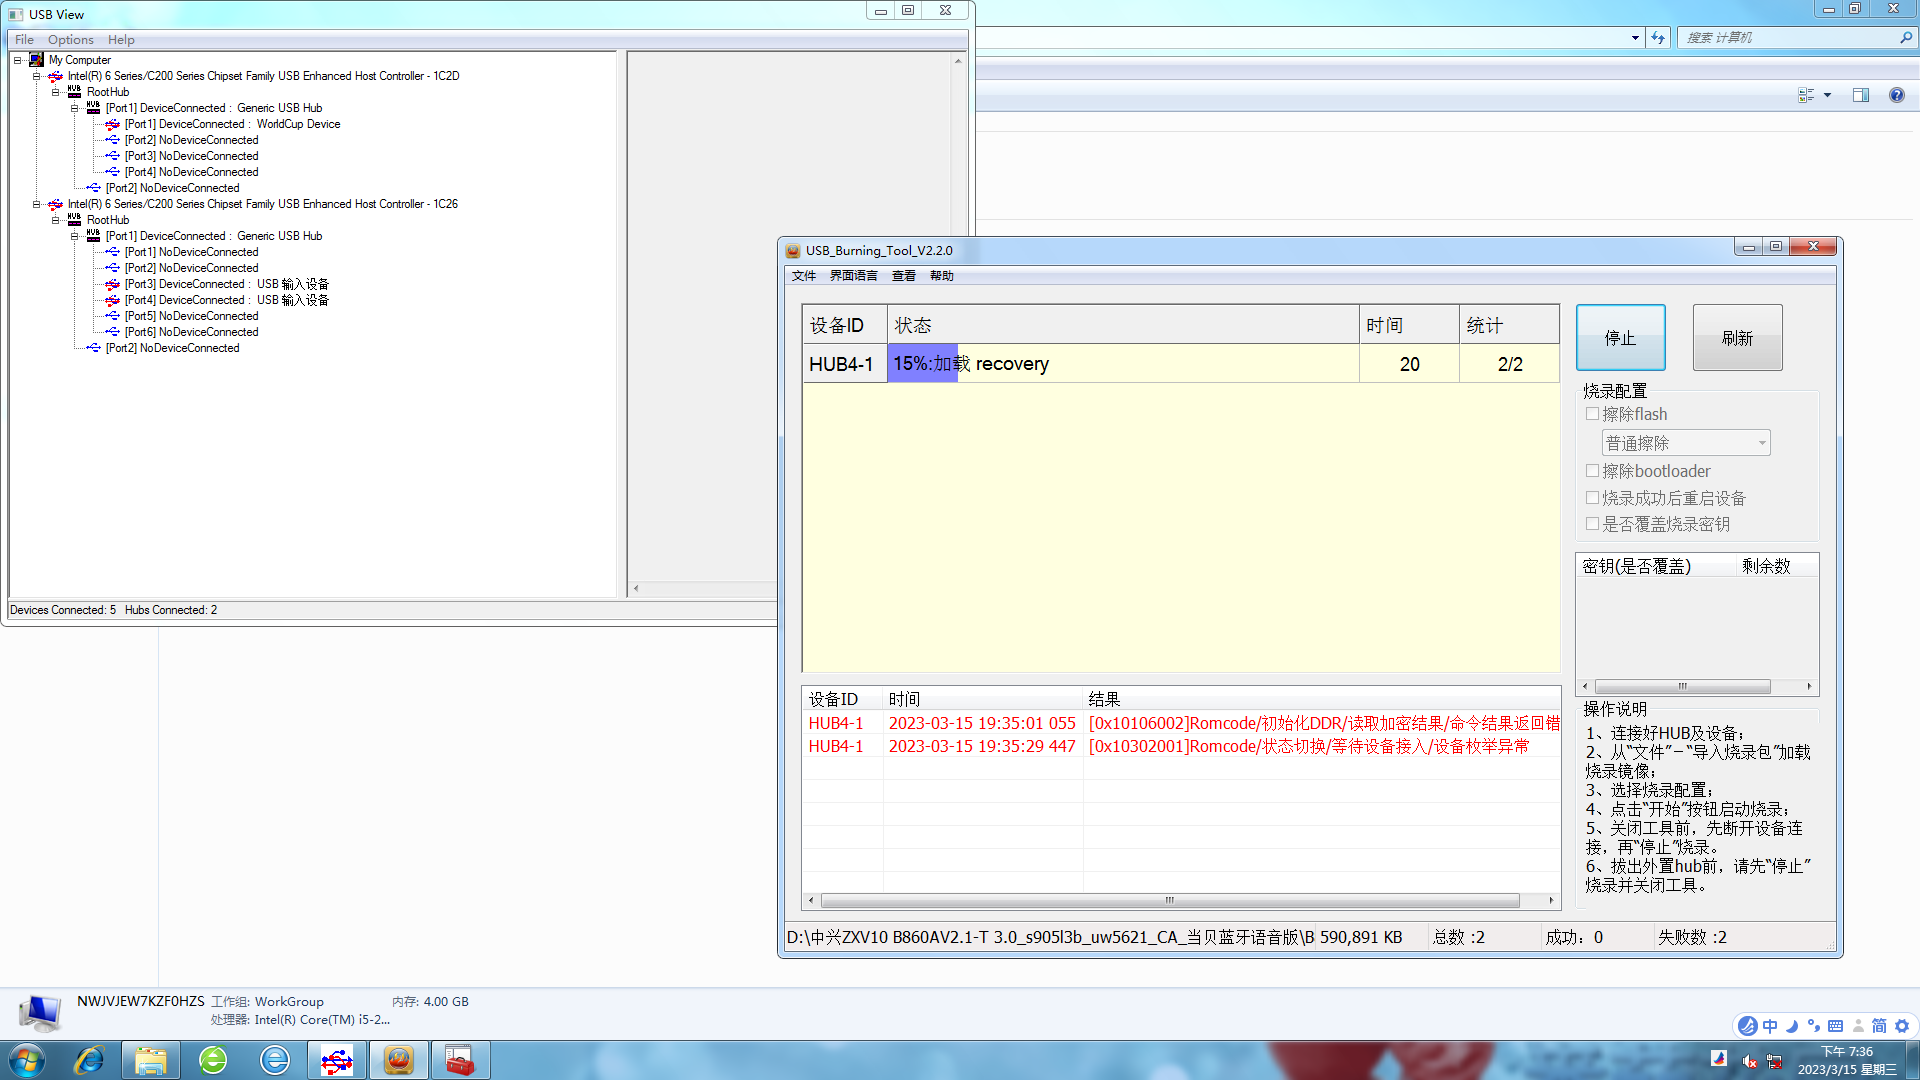
Task: Toggle input method soft keyboard icon
Action: [x=1835, y=1026]
